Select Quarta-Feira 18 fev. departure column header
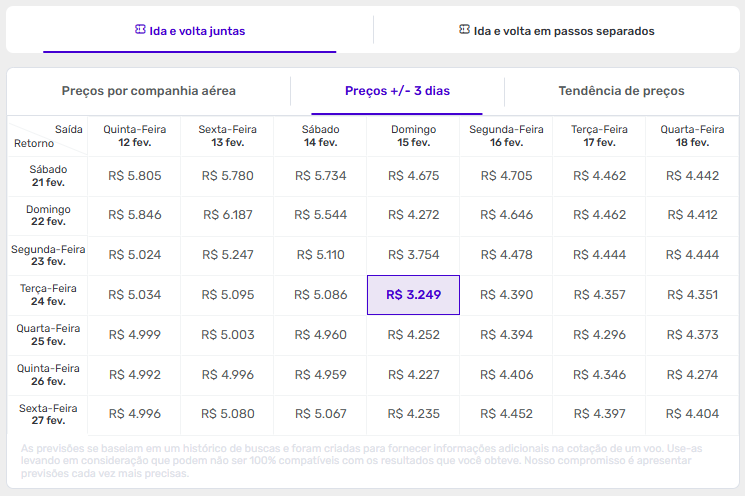The image size is (745, 496). (692, 136)
